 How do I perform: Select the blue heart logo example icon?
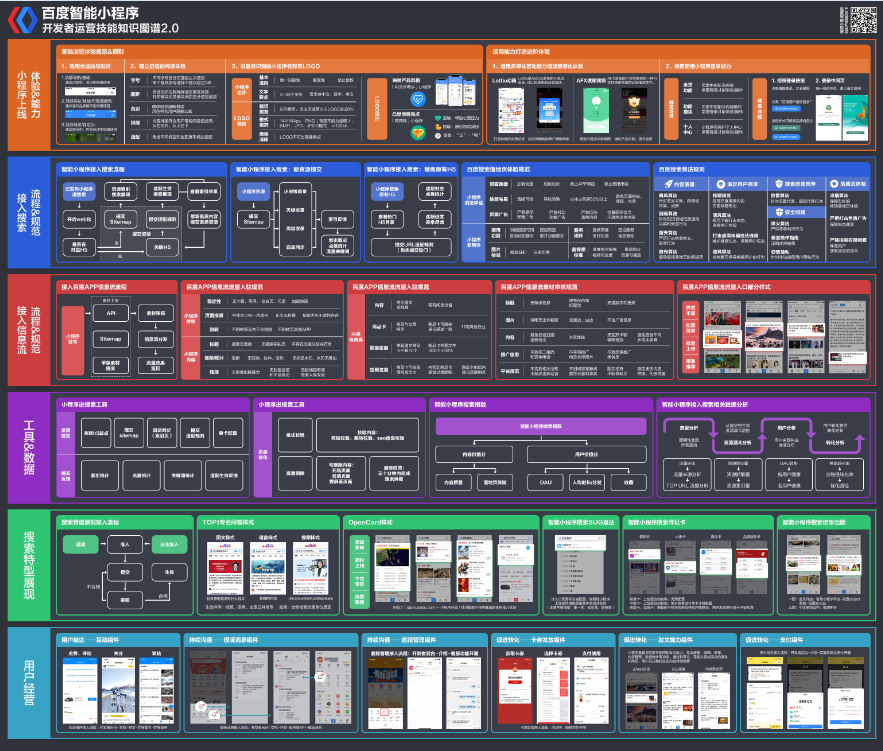(418, 100)
